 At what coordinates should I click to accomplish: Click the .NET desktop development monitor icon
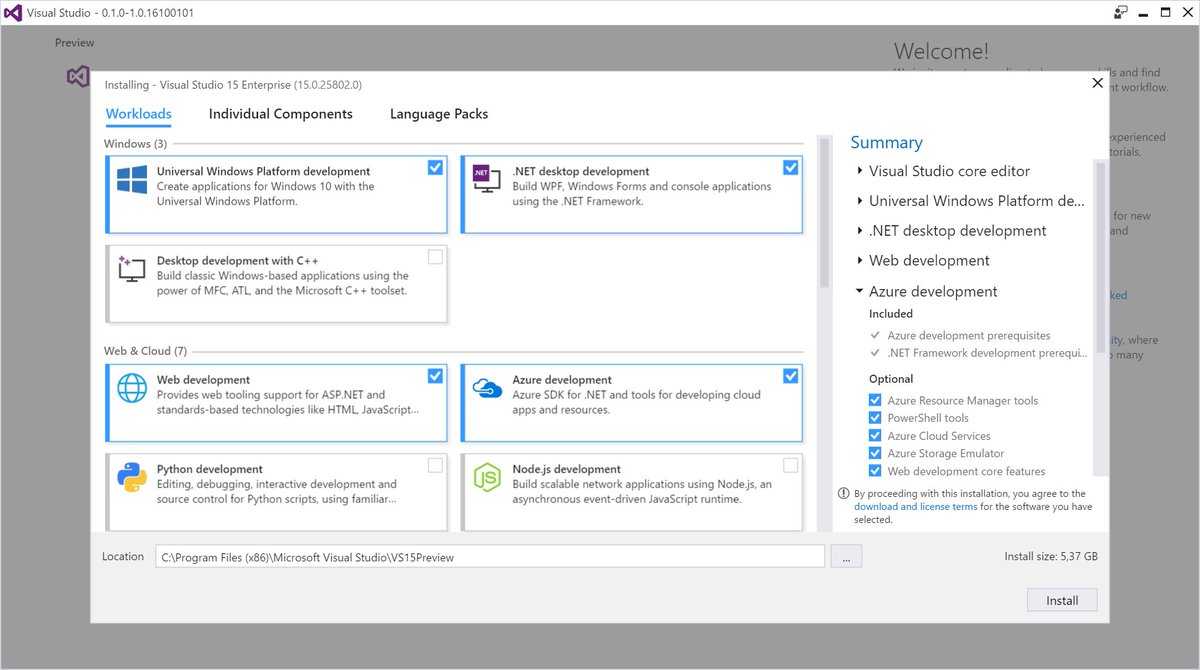[487, 178]
